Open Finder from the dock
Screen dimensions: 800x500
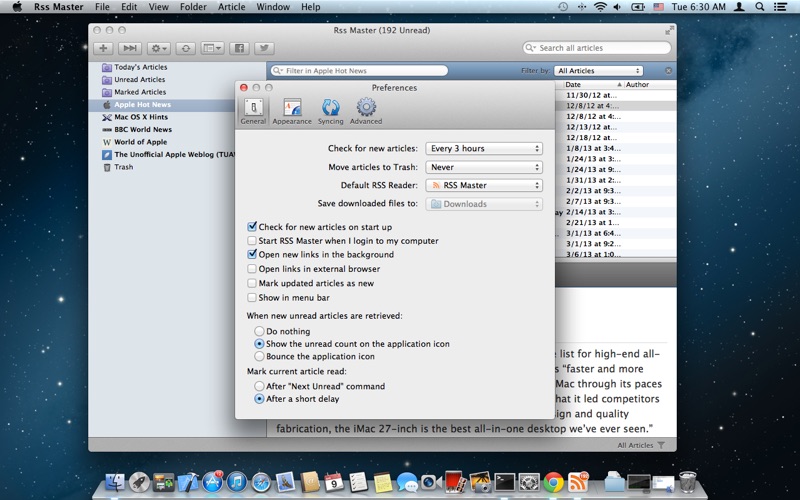(x=115, y=482)
